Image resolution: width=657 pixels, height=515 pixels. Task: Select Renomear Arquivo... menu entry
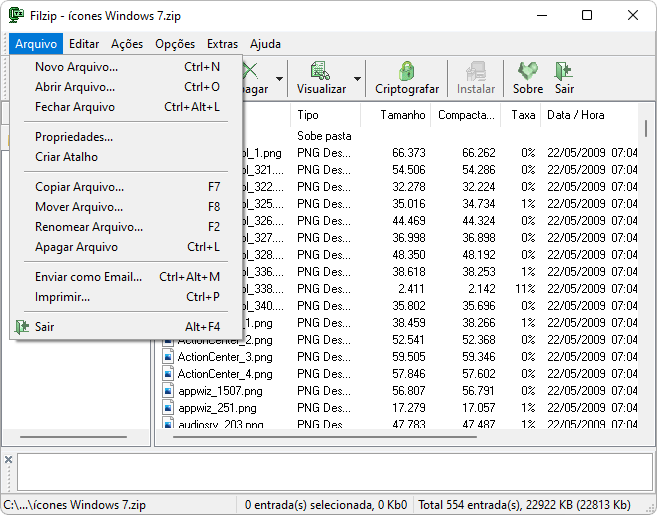click(126, 227)
